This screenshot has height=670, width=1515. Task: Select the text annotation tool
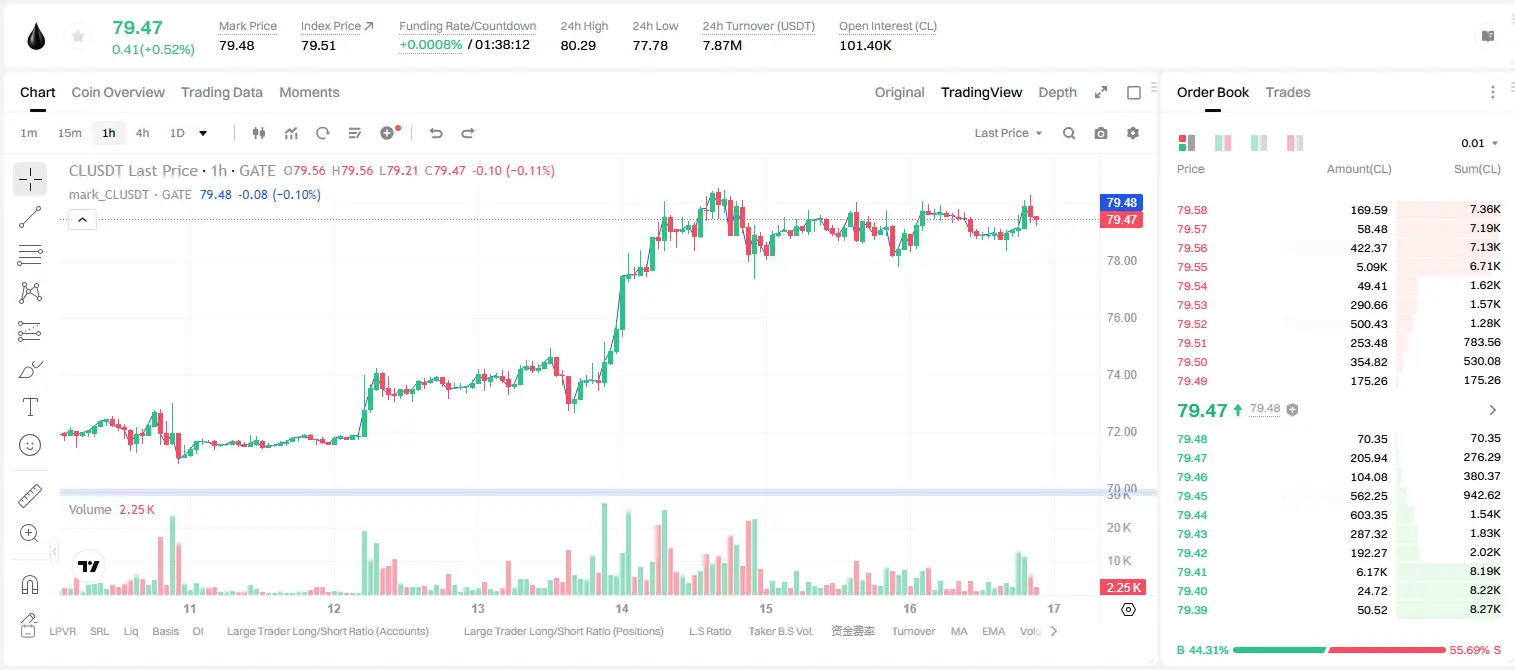tap(30, 407)
